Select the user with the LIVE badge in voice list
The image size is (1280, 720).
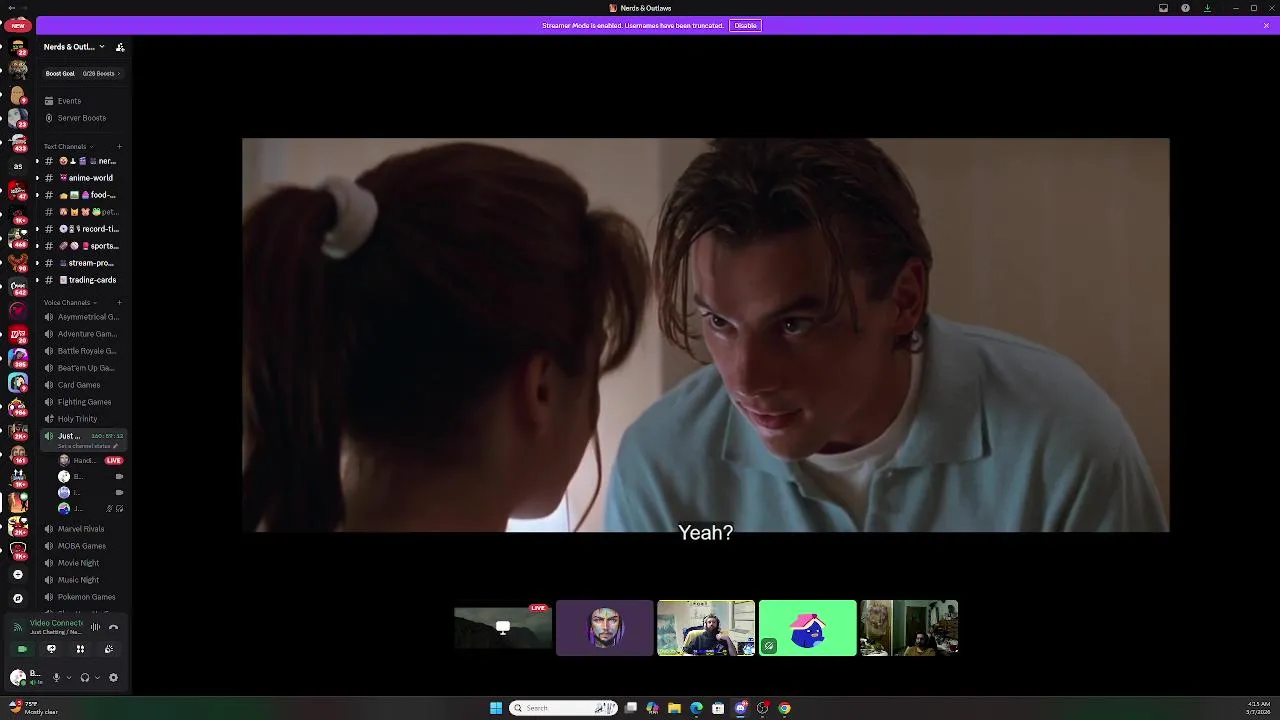click(x=91, y=461)
